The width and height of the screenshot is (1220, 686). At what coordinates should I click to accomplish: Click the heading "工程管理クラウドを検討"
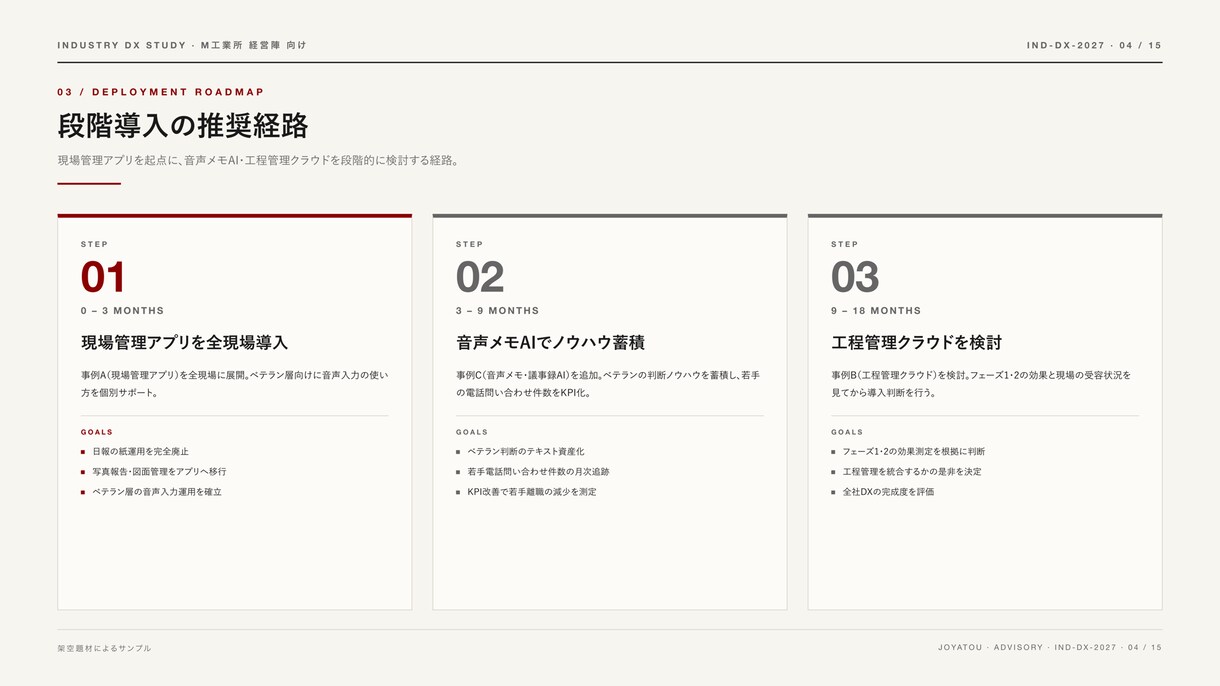click(916, 342)
